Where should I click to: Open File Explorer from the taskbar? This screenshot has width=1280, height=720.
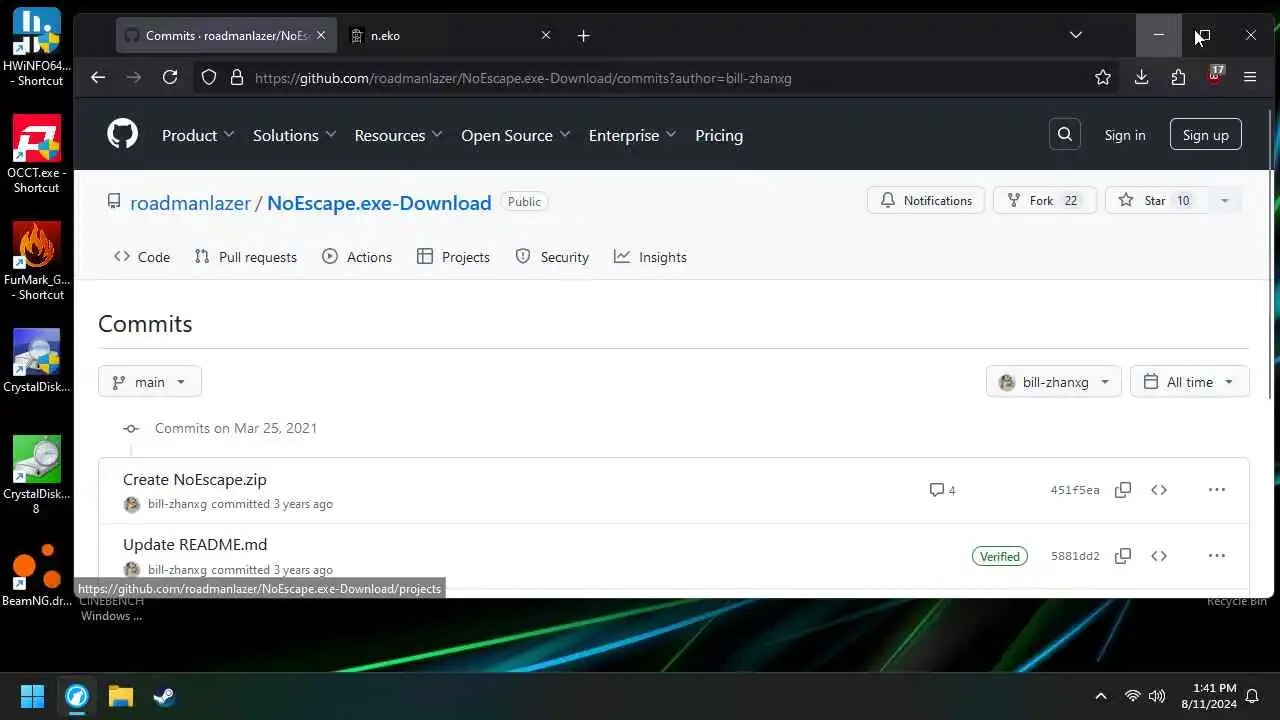pyautogui.click(x=121, y=696)
